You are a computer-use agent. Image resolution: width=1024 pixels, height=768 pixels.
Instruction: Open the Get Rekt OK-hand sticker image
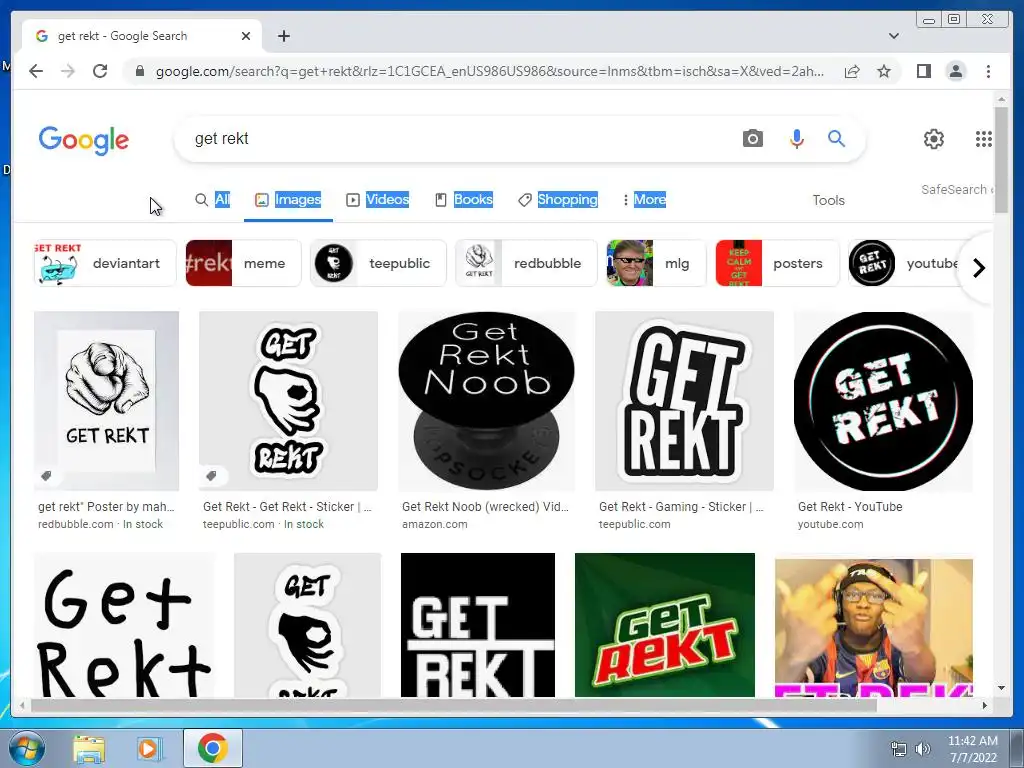pyautogui.click(x=288, y=401)
